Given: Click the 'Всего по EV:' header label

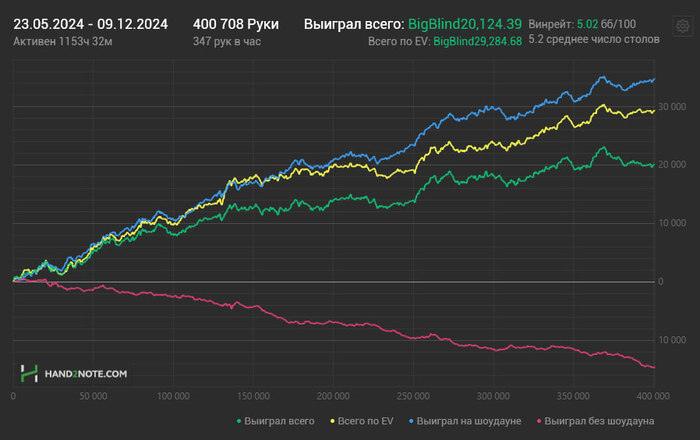Looking at the screenshot, I should pos(399,42).
